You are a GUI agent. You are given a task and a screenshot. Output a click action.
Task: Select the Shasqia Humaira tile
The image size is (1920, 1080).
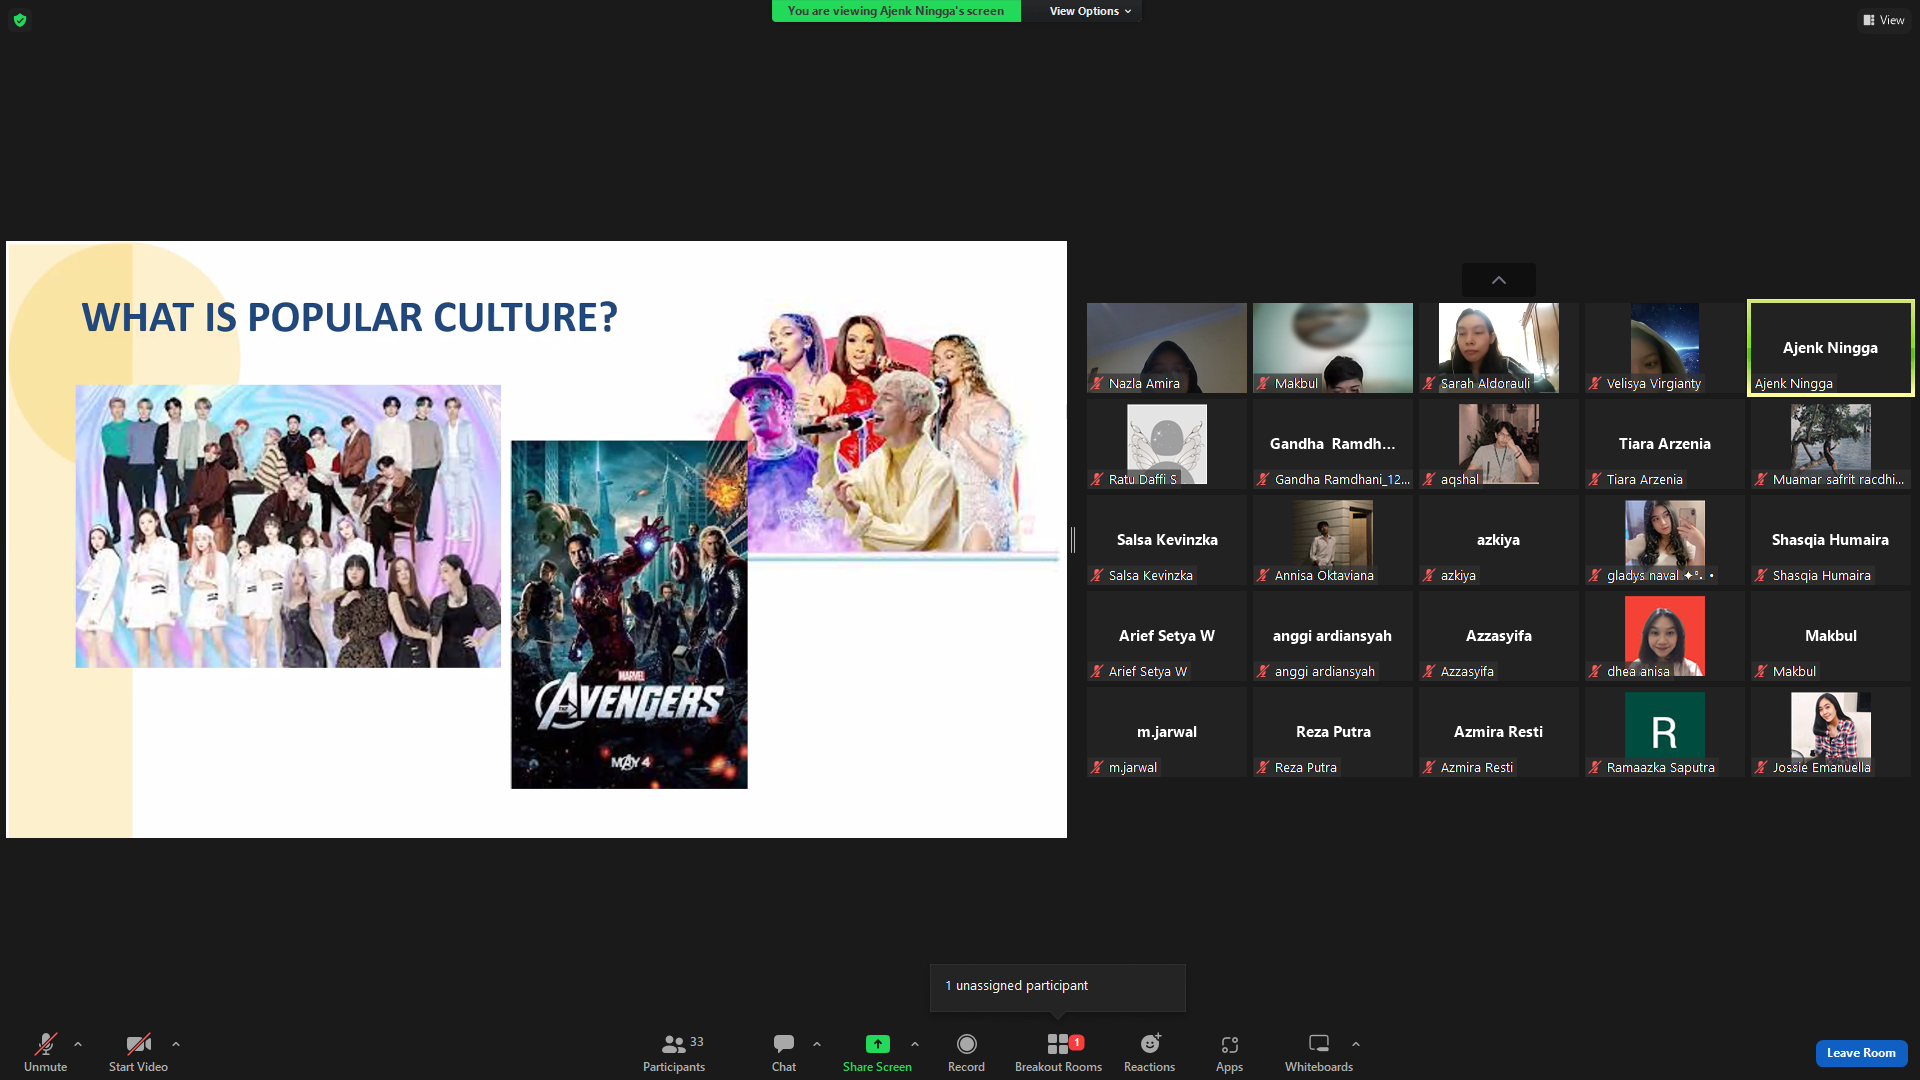[1831, 540]
